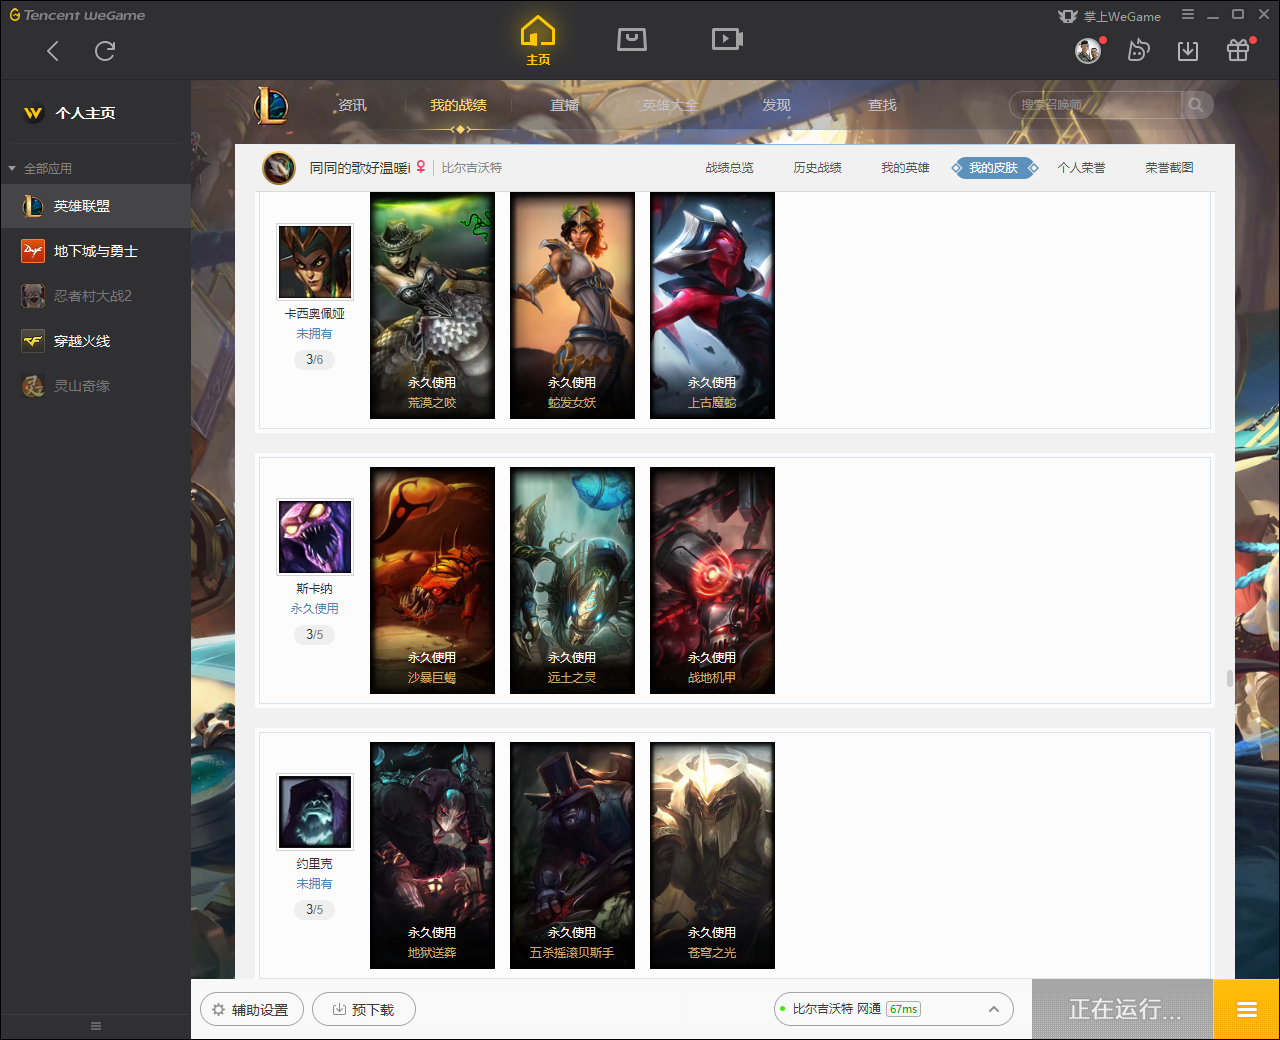Image resolution: width=1280 pixels, height=1040 pixels.
Task: Click the mascot notification icon
Action: pos(1138,50)
